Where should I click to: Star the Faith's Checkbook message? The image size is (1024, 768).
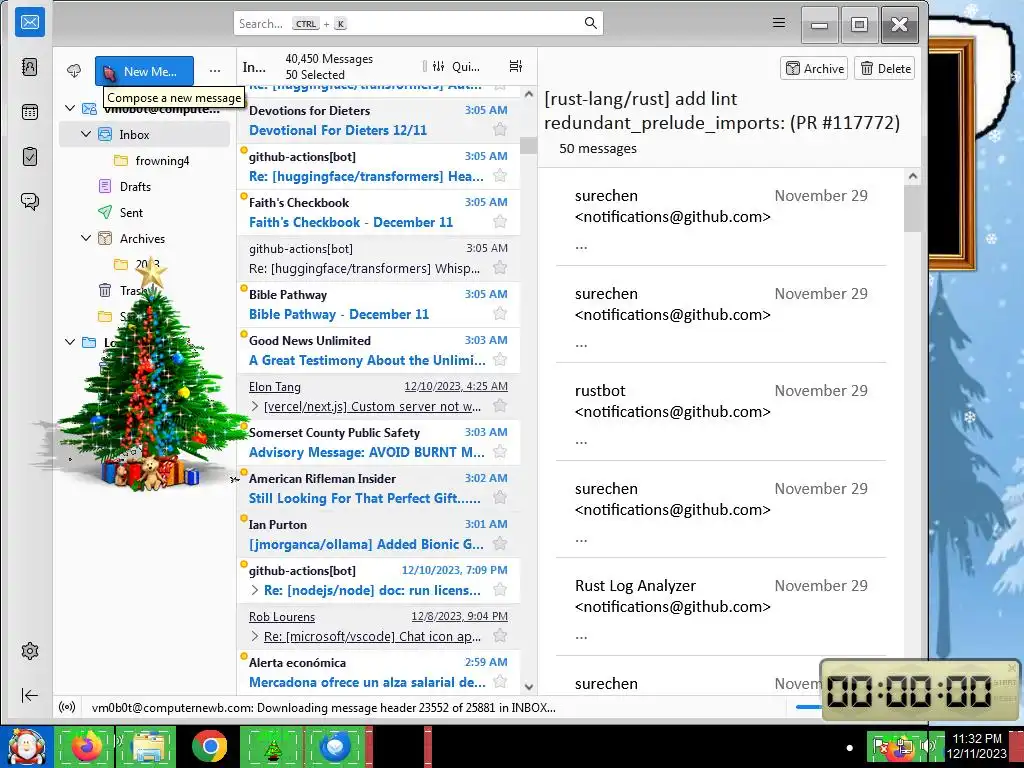[x=500, y=221]
